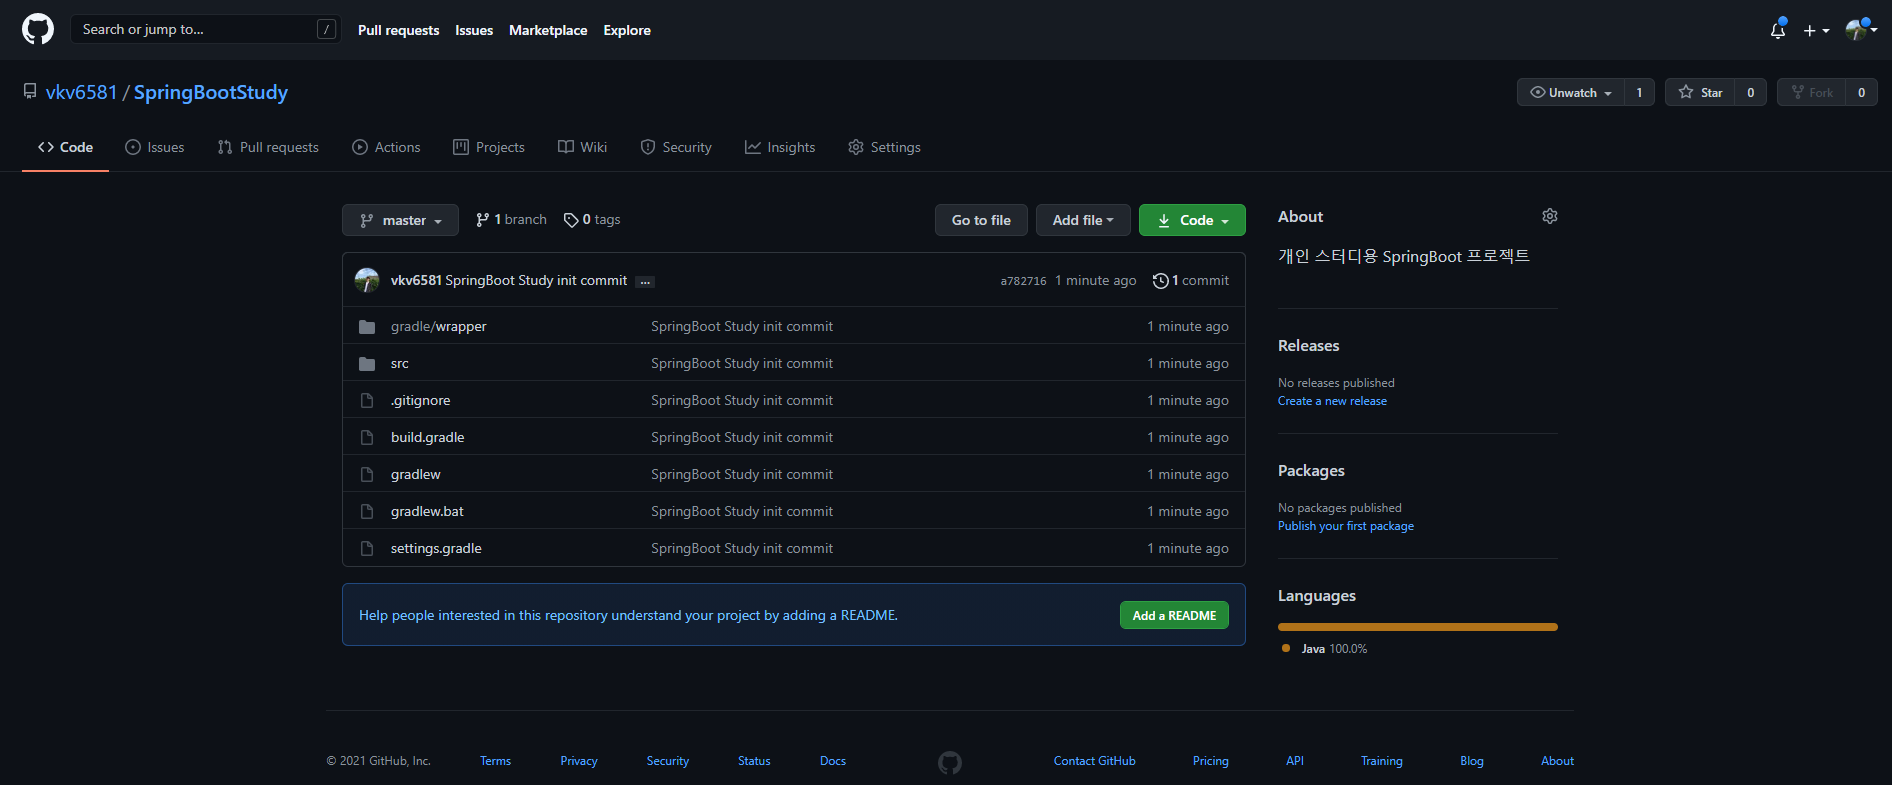Click footer GitHub mark icon

pyautogui.click(x=950, y=763)
